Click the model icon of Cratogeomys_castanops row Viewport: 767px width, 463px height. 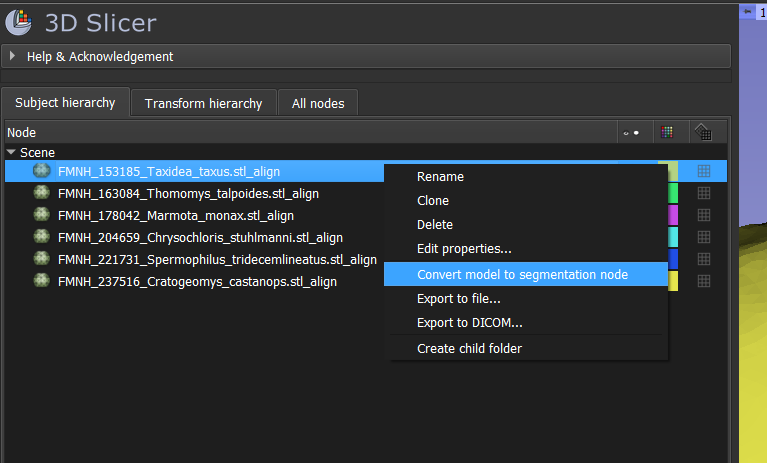[x=42, y=281]
